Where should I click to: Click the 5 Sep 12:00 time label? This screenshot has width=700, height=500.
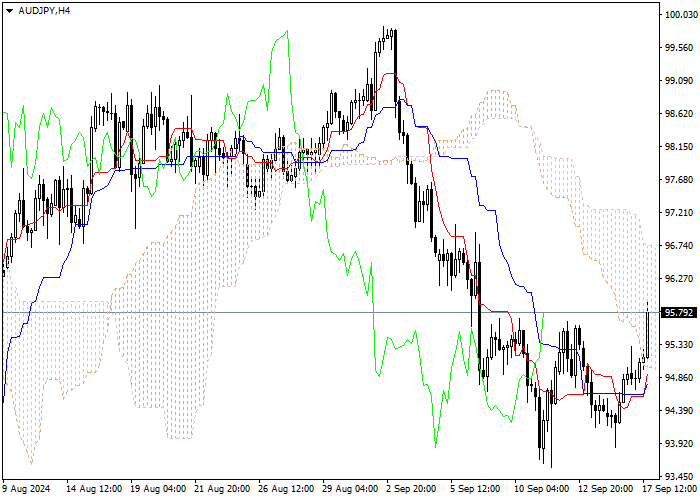coord(475,489)
